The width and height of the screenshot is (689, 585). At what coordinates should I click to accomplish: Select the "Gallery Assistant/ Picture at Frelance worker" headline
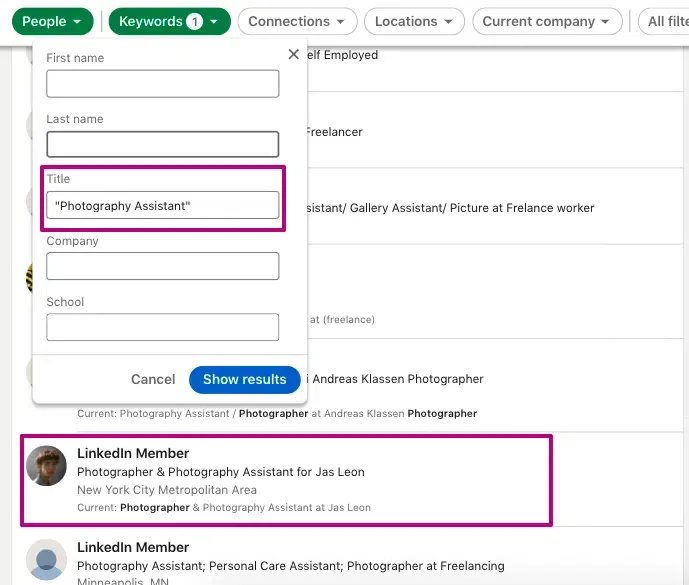(471, 208)
